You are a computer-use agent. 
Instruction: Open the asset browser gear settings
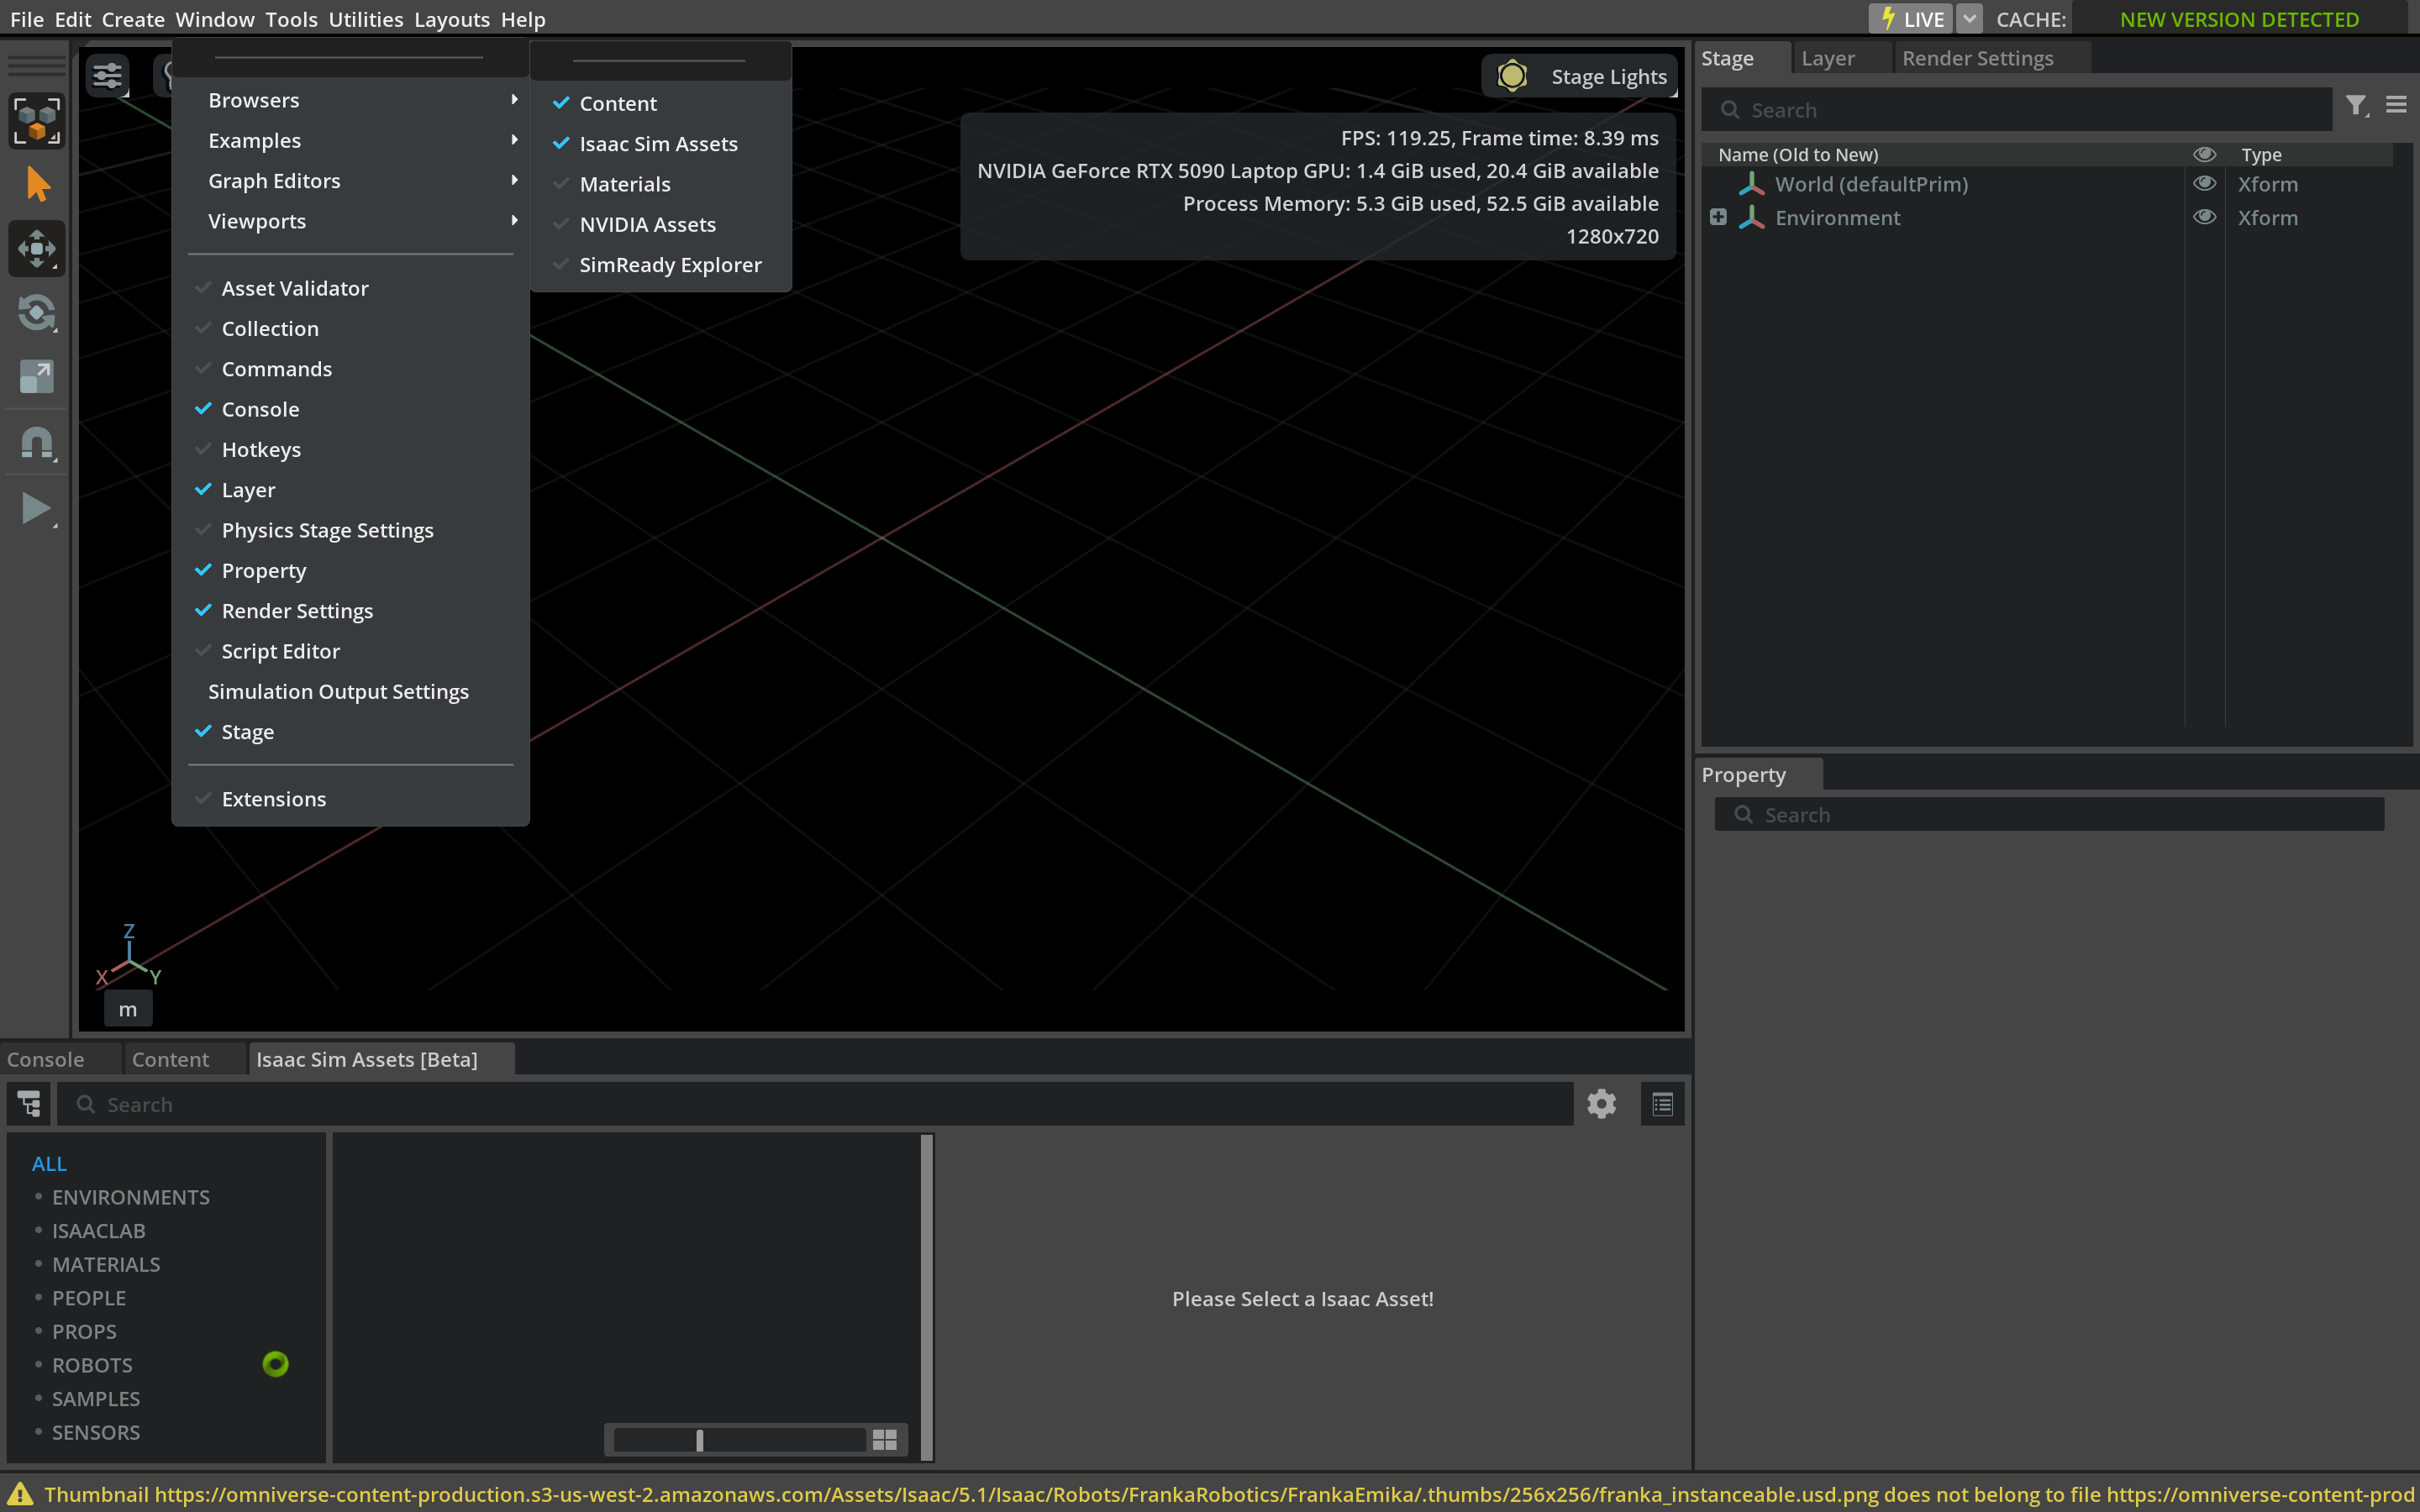click(x=1601, y=1104)
